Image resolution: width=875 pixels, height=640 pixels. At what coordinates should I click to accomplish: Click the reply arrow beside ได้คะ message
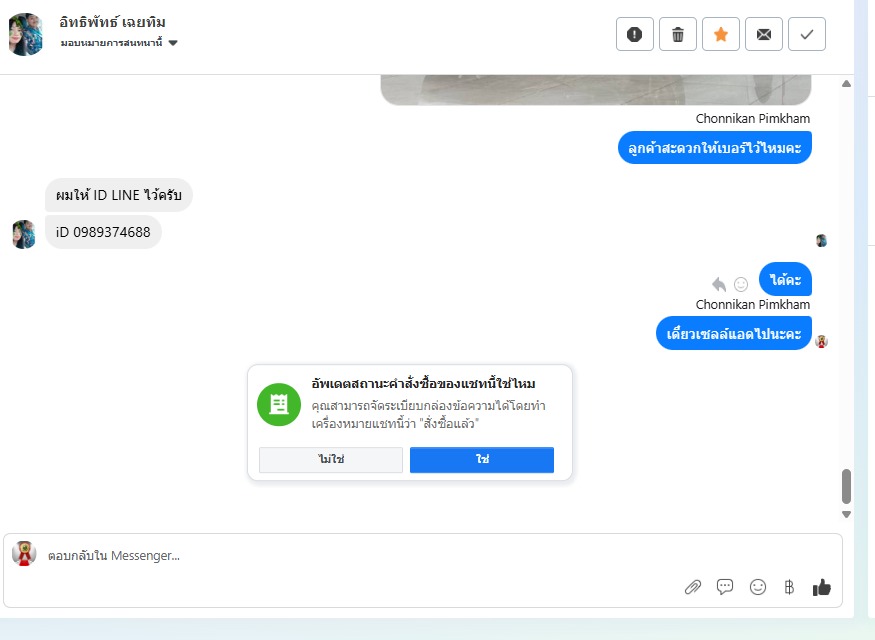[x=719, y=285]
